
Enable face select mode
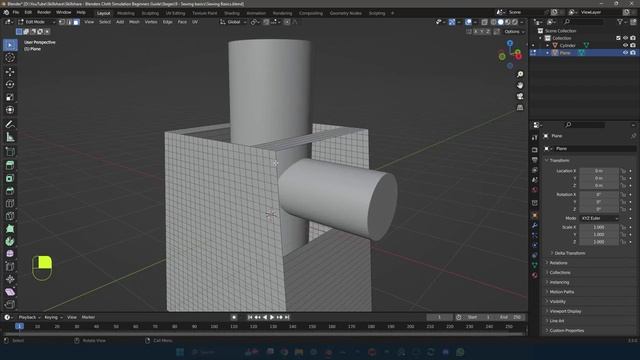[76, 22]
